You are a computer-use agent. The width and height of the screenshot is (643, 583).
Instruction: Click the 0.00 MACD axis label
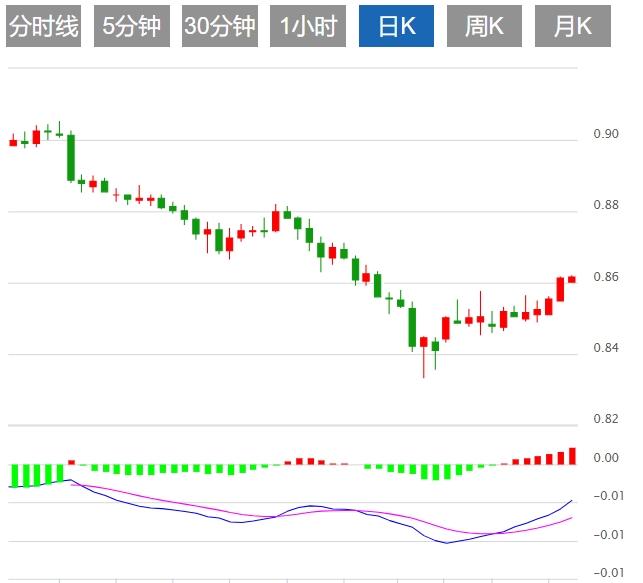pyautogui.click(x=606, y=458)
